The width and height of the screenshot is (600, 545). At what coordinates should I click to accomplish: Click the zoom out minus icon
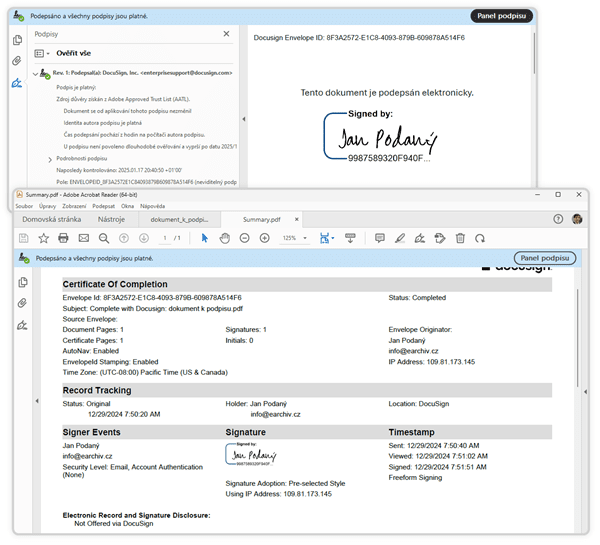245,238
